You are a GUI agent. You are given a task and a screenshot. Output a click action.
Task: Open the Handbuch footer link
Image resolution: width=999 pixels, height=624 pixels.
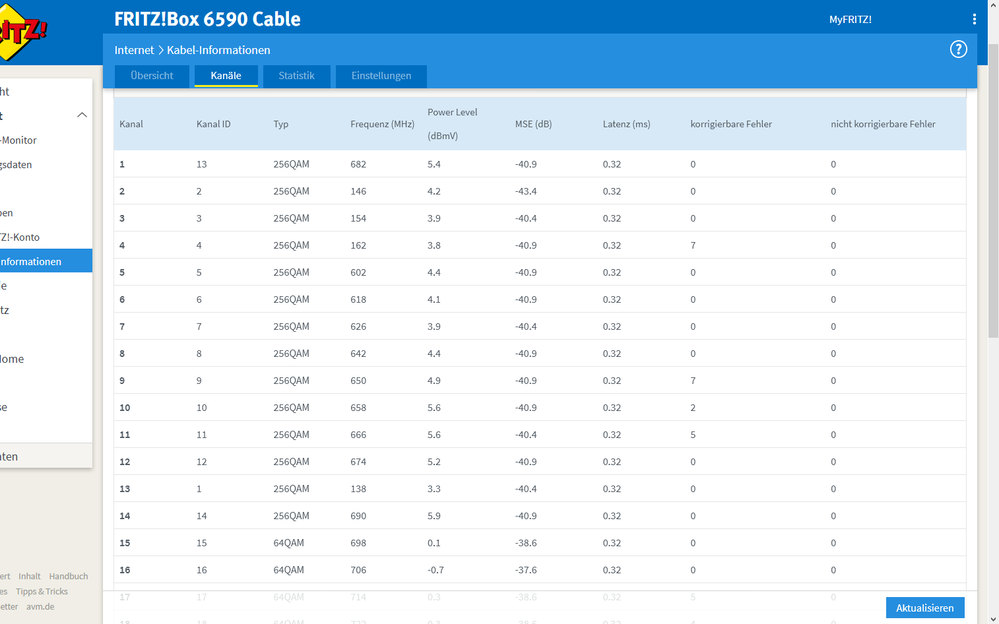pyautogui.click(x=68, y=576)
